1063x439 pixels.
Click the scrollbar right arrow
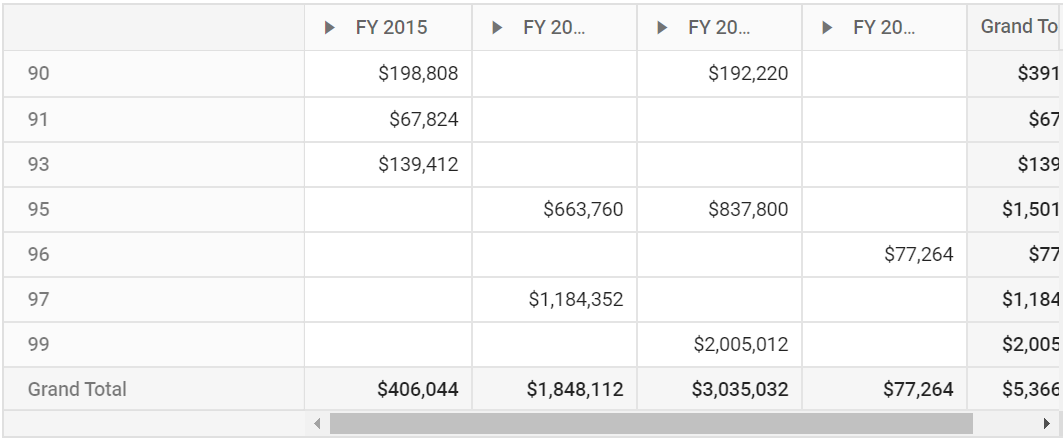[1047, 423]
